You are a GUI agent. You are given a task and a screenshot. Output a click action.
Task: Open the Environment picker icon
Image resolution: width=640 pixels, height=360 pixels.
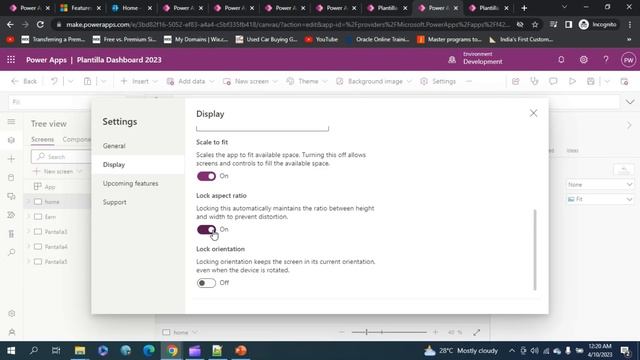[452, 60]
